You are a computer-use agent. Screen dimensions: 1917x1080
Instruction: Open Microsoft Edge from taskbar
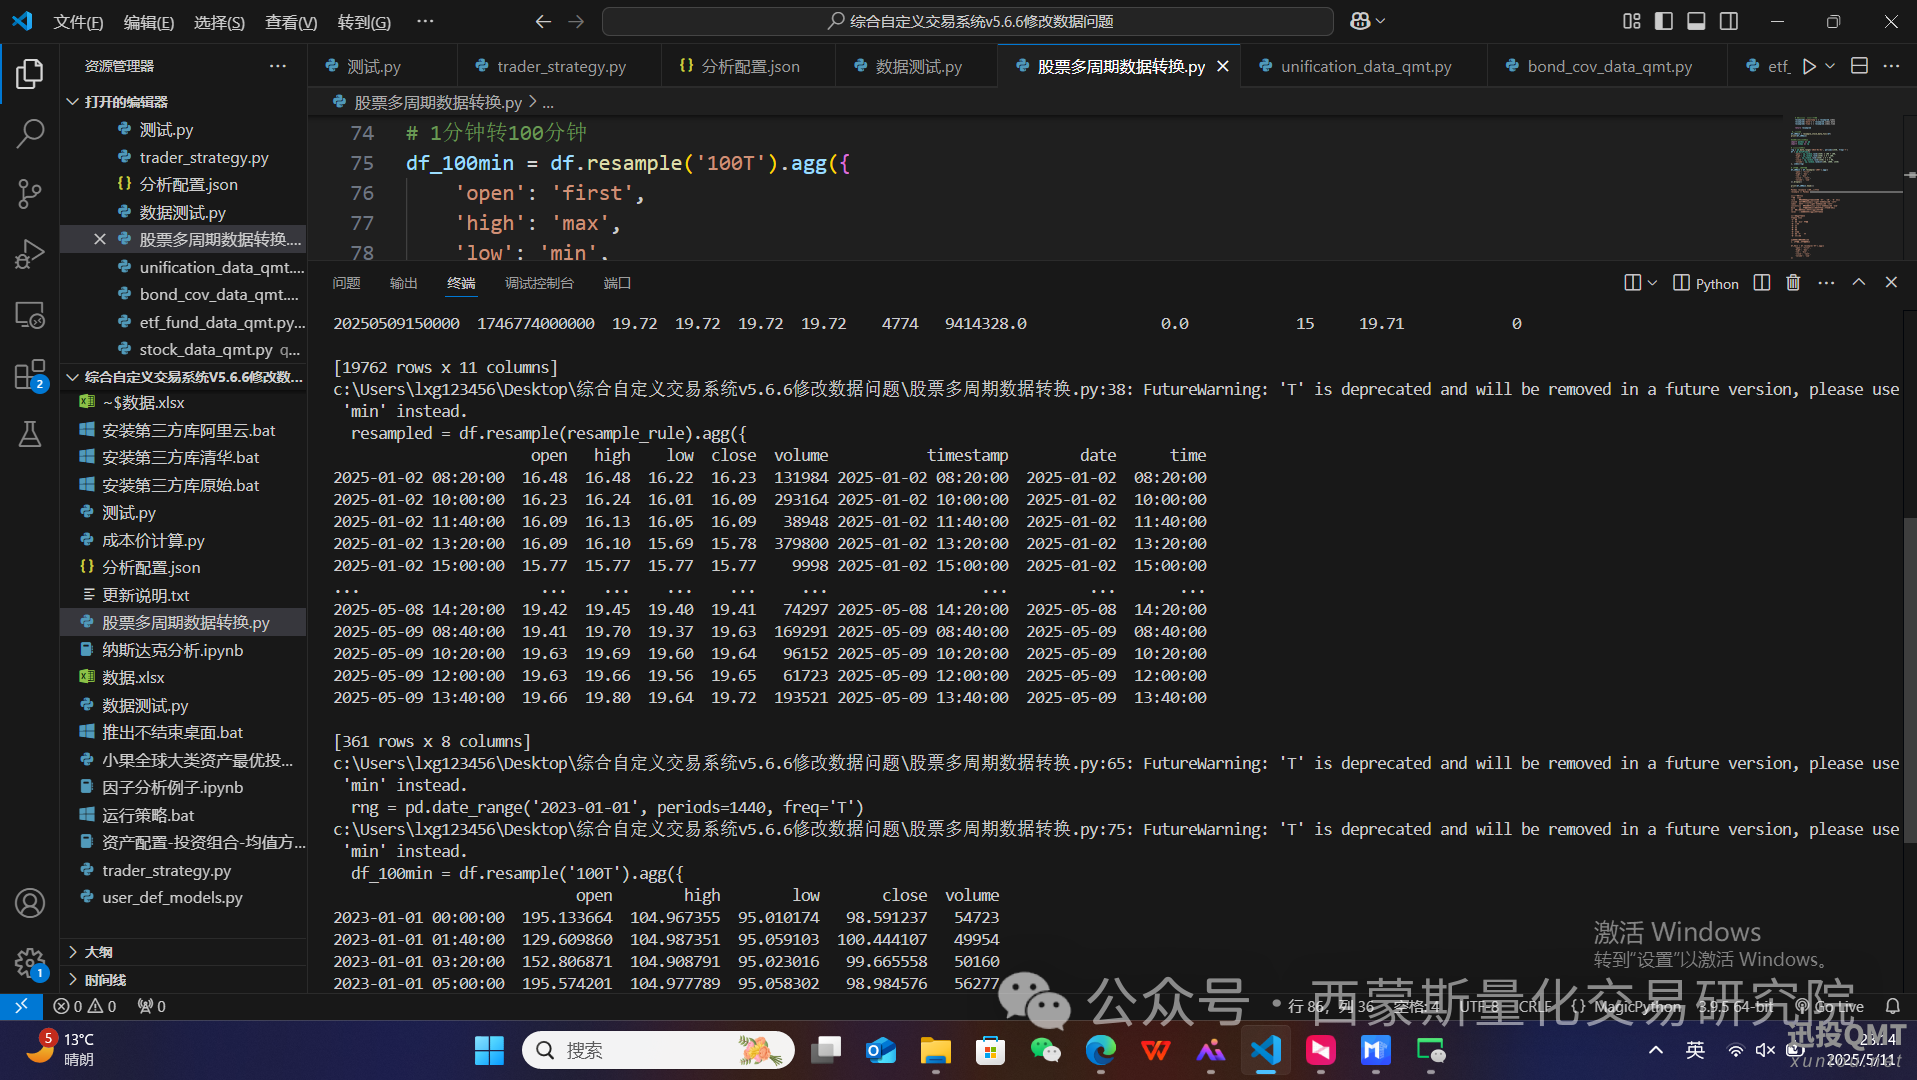coord(1100,1050)
